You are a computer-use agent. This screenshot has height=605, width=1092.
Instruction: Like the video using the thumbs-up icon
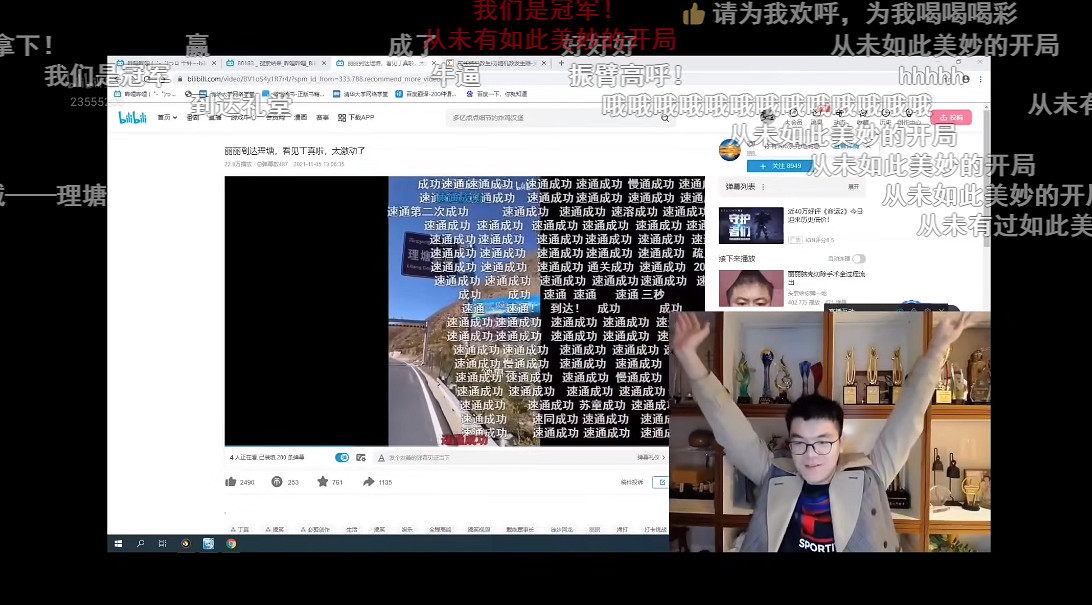coord(232,482)
